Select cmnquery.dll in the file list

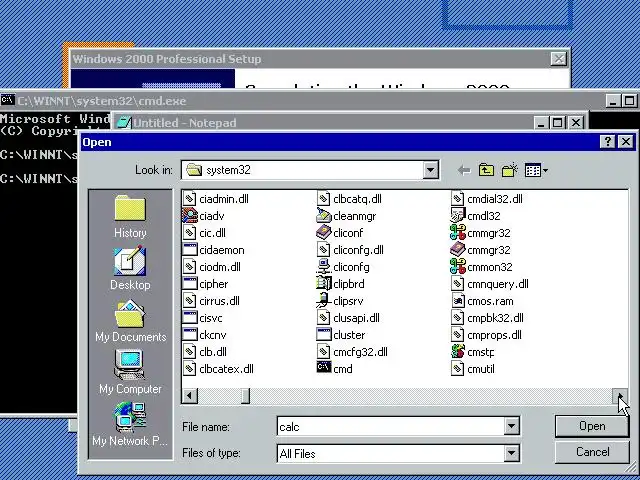(x=490, y=284)
